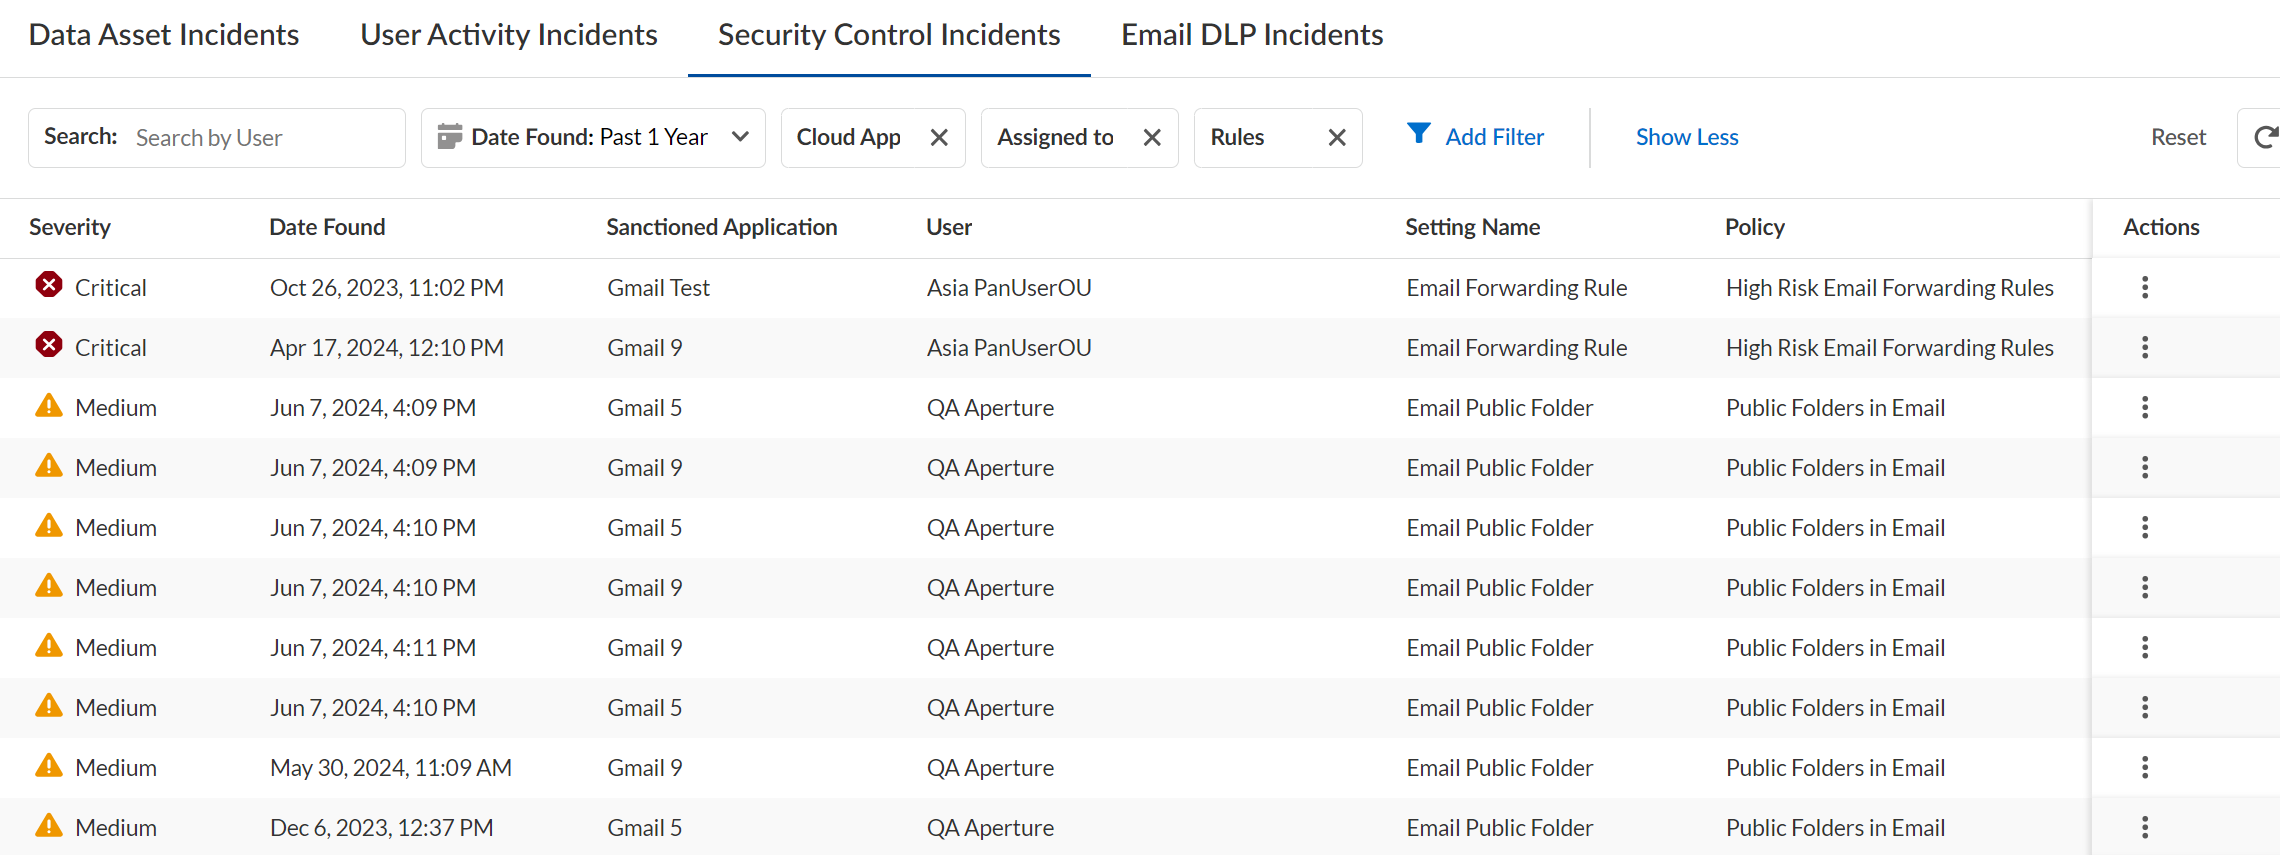Viewport: 2280px width, 855px height.
Task: Expand the Date Found: Past 1 Year dropdown
Action: pyautogui.click(x=593, y=138)
